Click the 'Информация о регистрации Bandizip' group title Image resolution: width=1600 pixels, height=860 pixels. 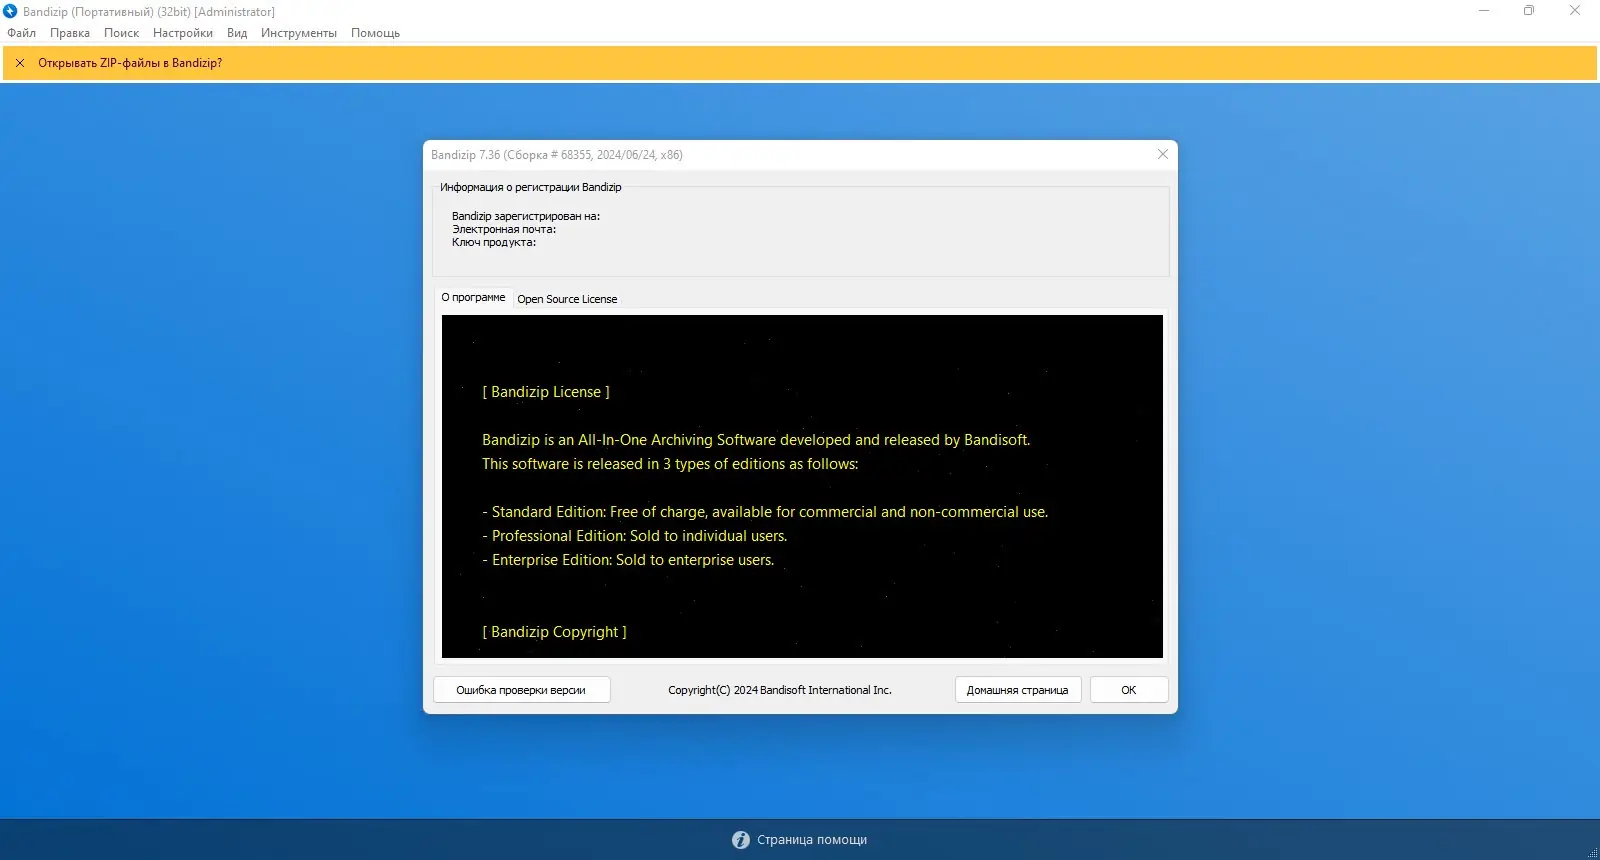click(531, 187)
